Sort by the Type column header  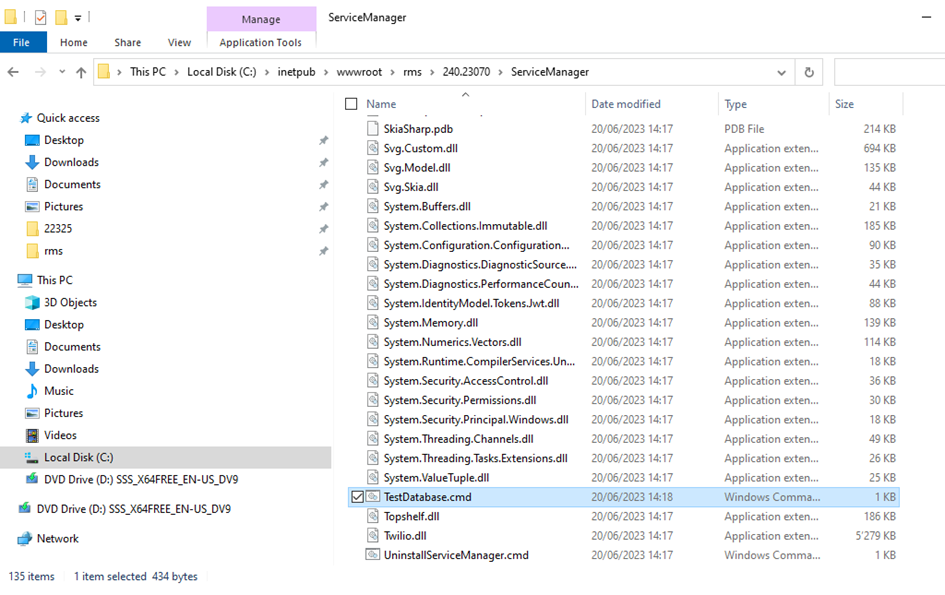(x=735, y=104)
